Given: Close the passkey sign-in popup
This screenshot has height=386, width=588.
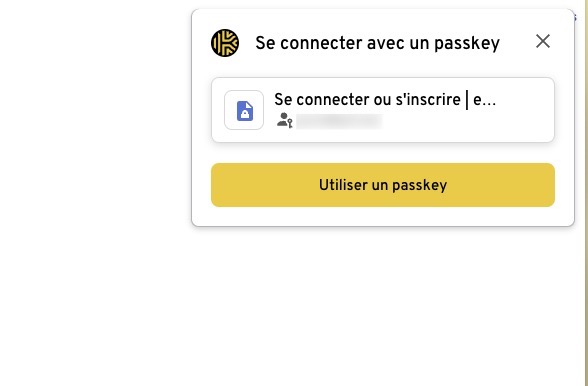Looking at the screenshot, I should coord(543,41).
